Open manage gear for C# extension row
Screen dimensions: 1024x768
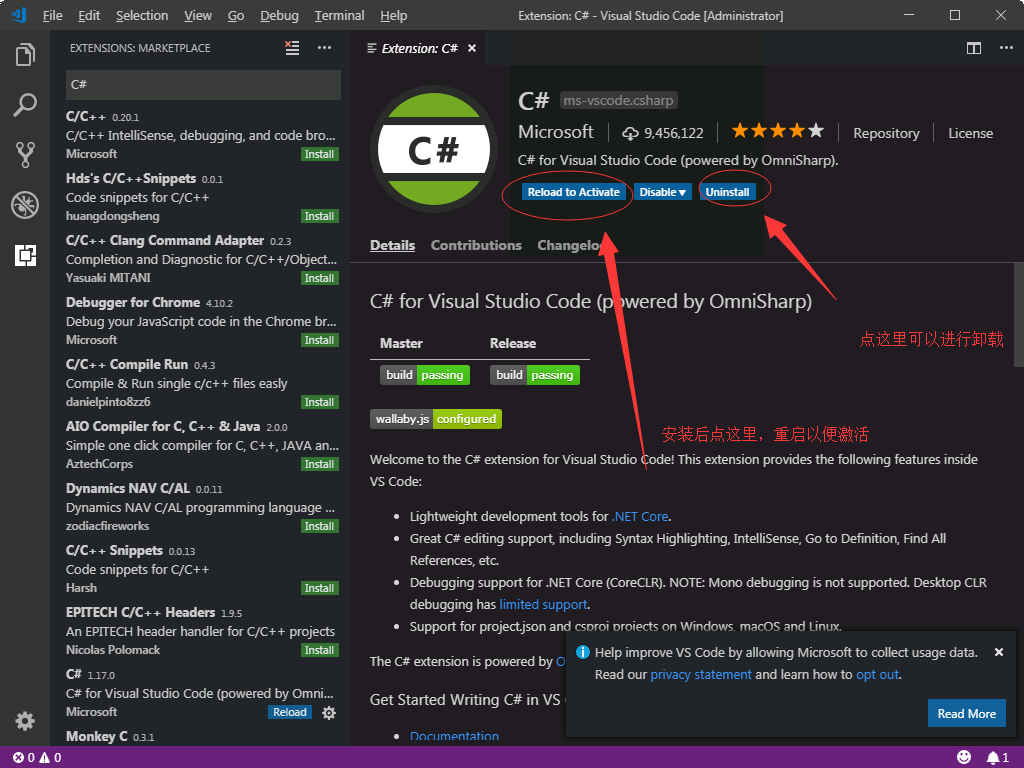point(329,712)
